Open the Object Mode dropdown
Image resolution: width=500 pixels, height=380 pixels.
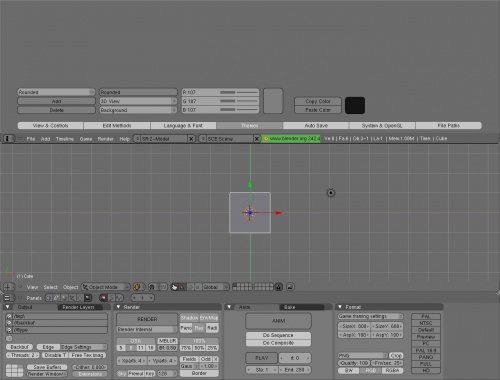106,287
